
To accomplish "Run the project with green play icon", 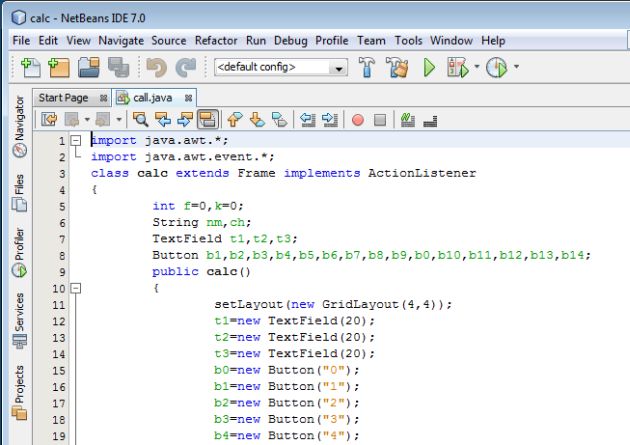I will pyautogui.click(x=429, y=67).
